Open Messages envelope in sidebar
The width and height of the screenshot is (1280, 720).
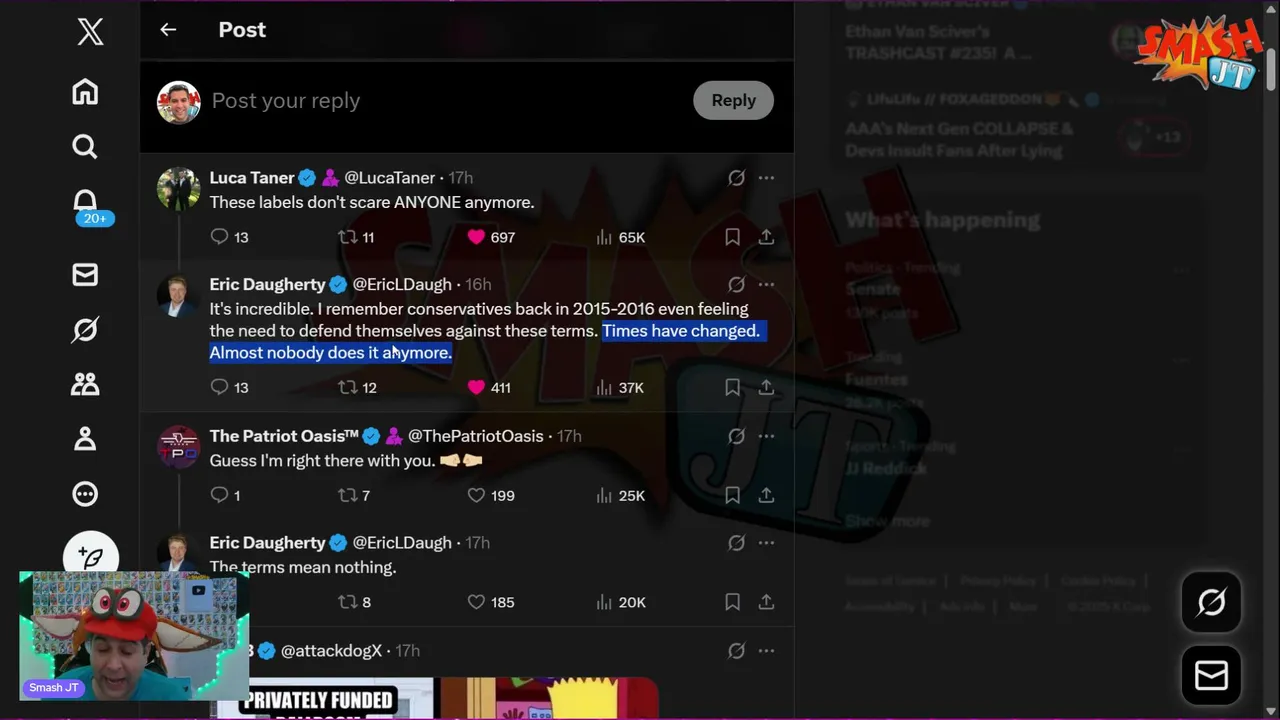tap(85, 274)
